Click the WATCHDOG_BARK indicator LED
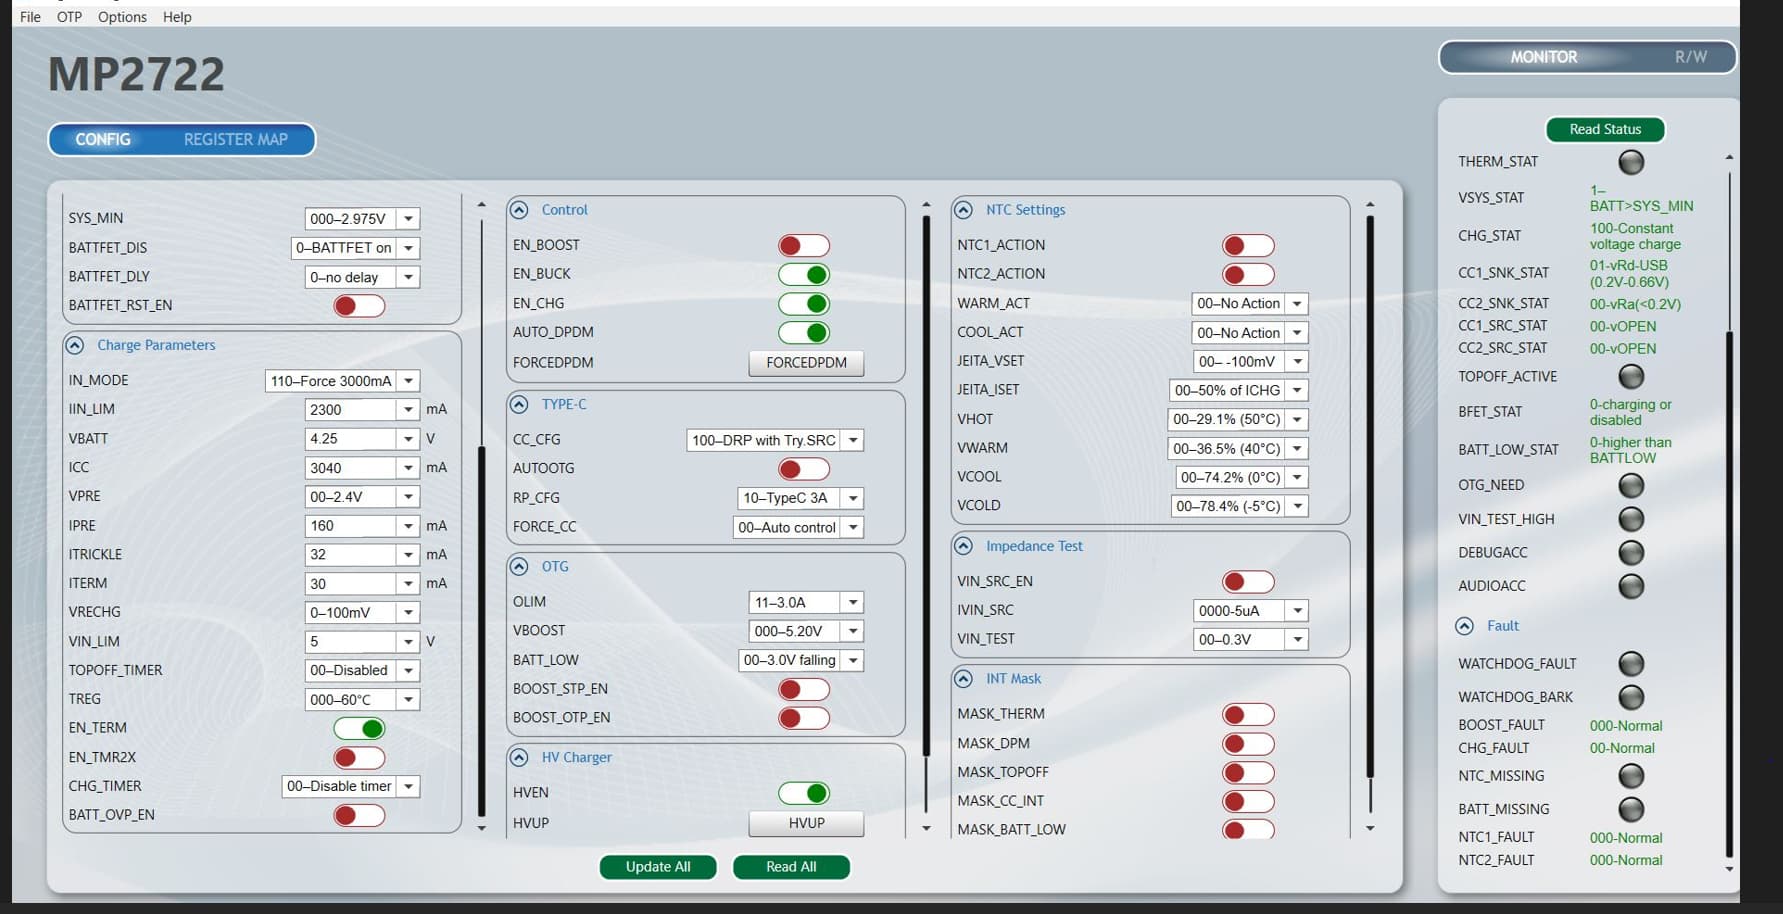 [1631, 697]
